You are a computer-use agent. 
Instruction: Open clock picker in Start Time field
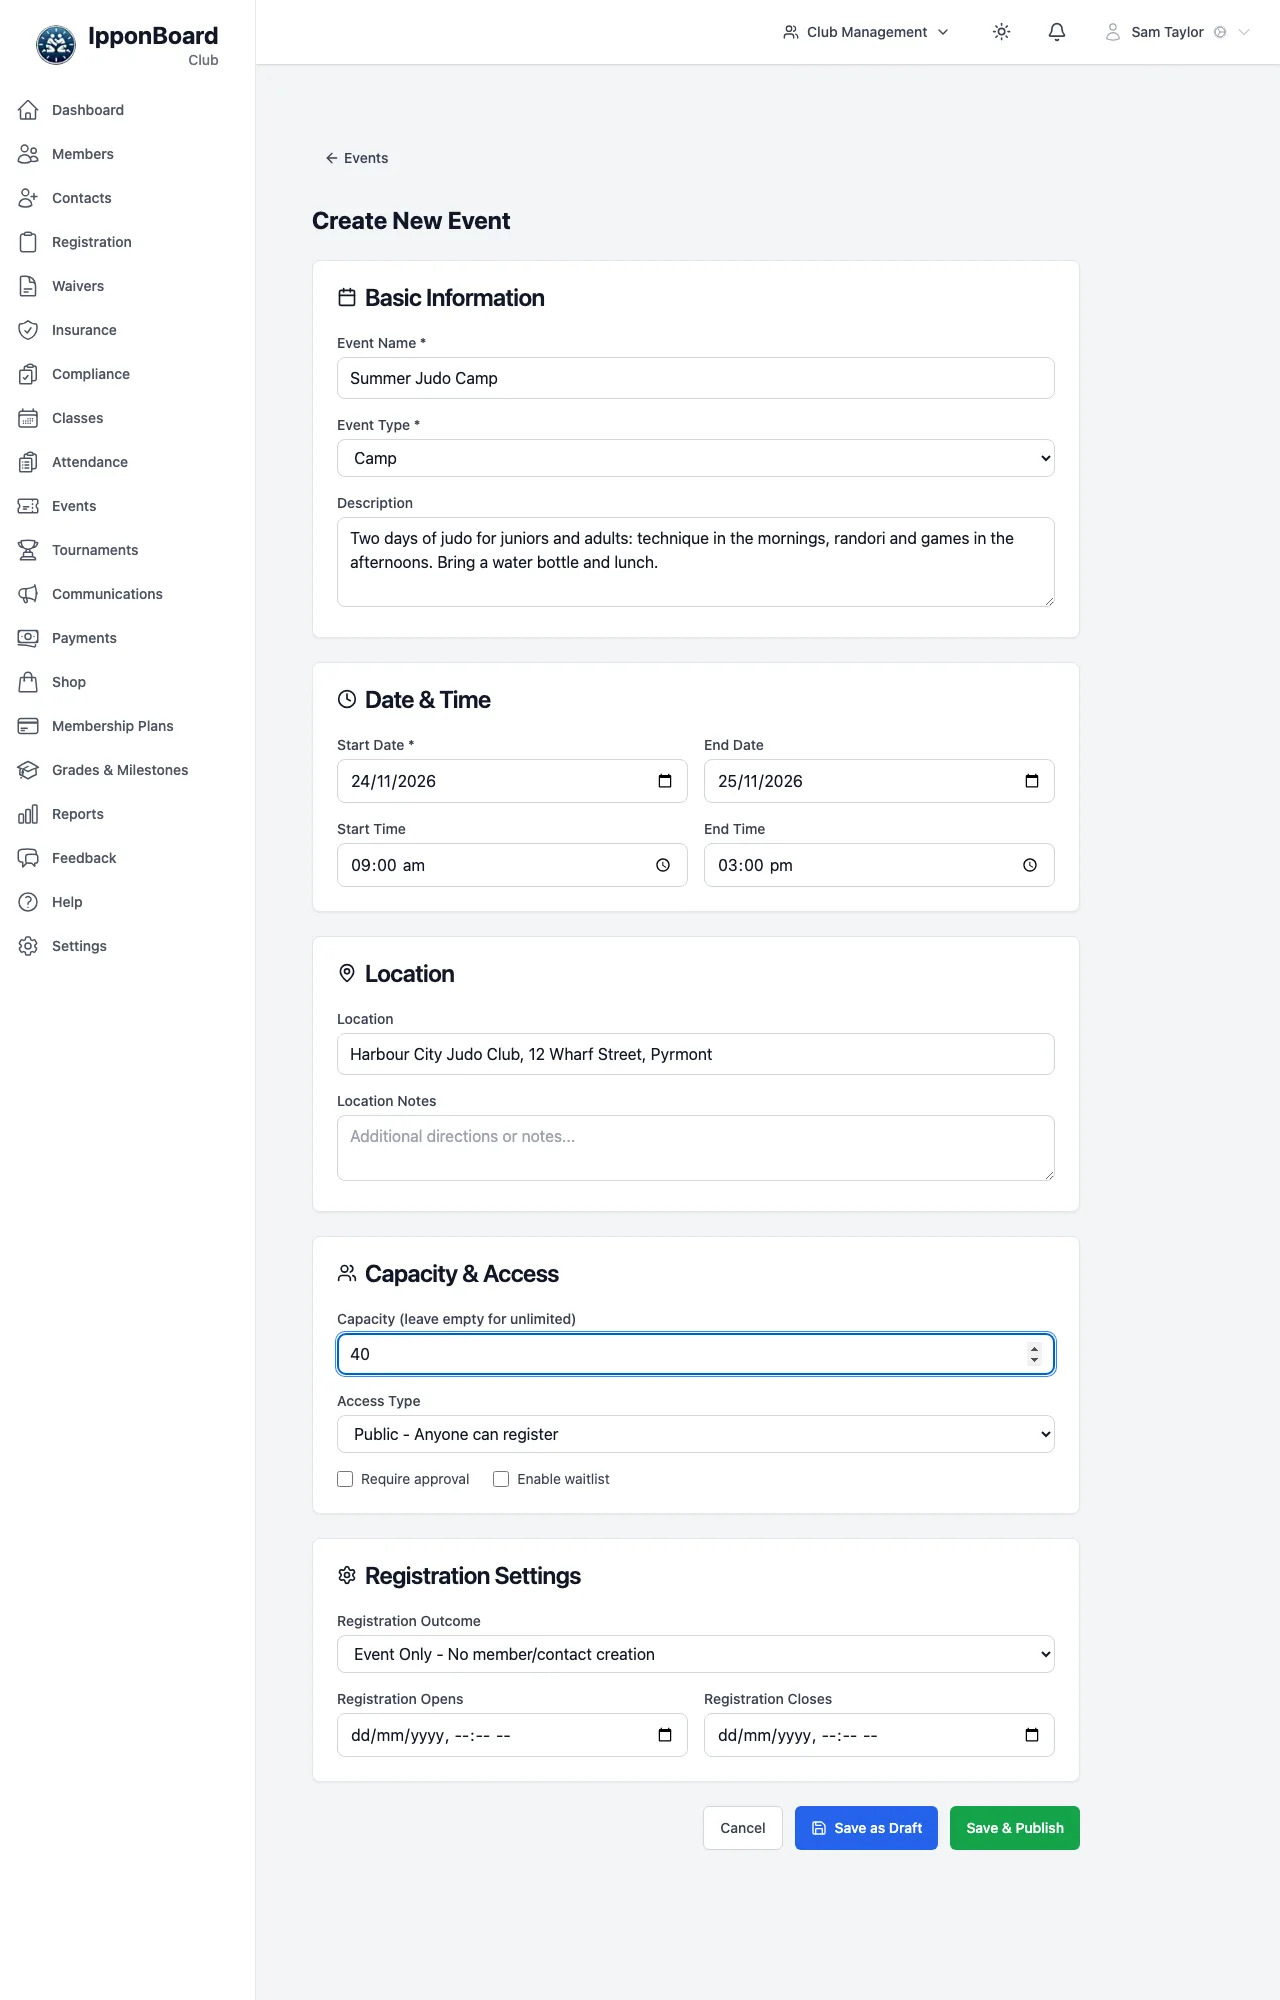point(663,865)
